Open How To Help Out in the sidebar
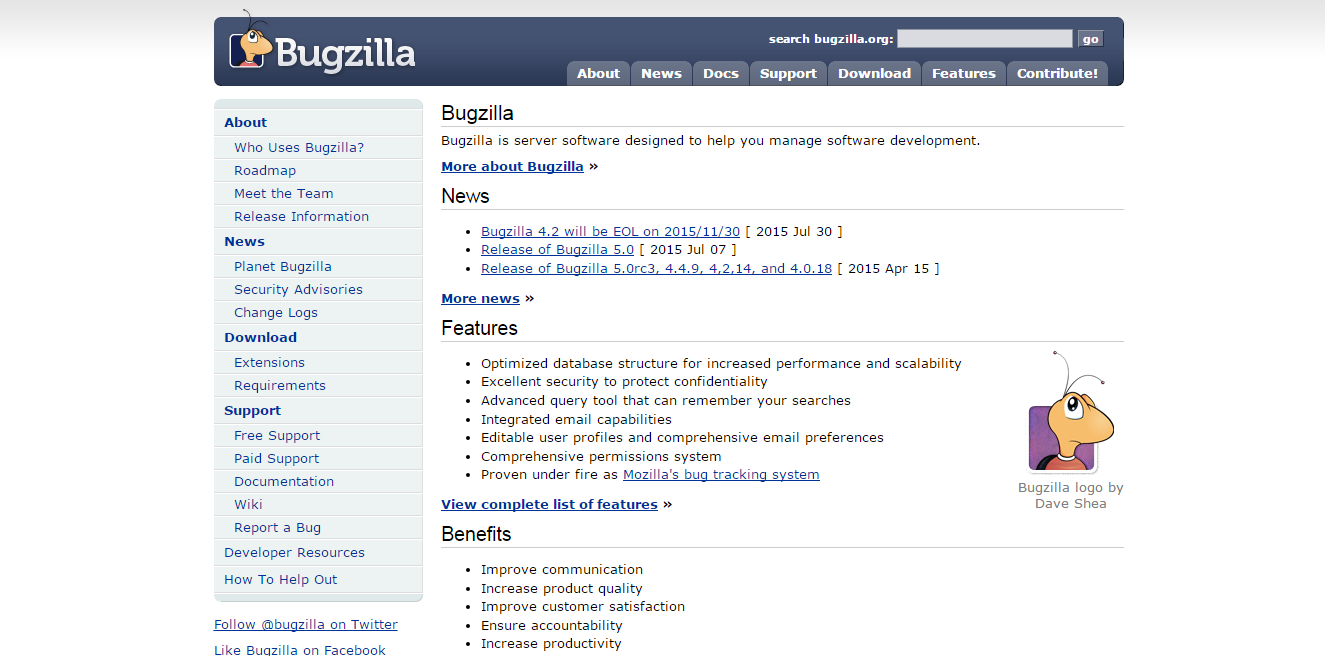Image resolution: width=1325 pixels, height=656 pixels. click(281, 579)
